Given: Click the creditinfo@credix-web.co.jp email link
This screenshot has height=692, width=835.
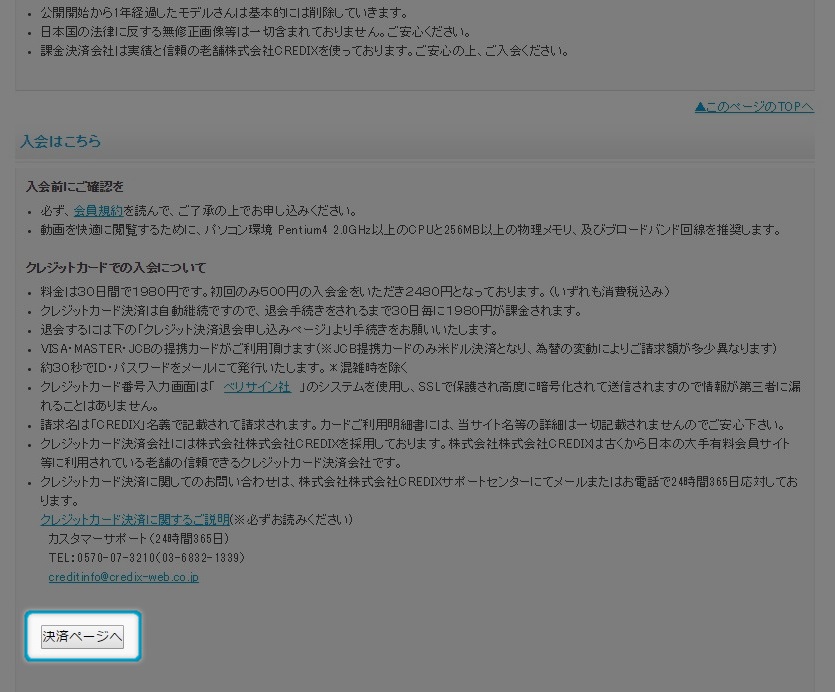Looking at the screenshot, I should 123,577.
